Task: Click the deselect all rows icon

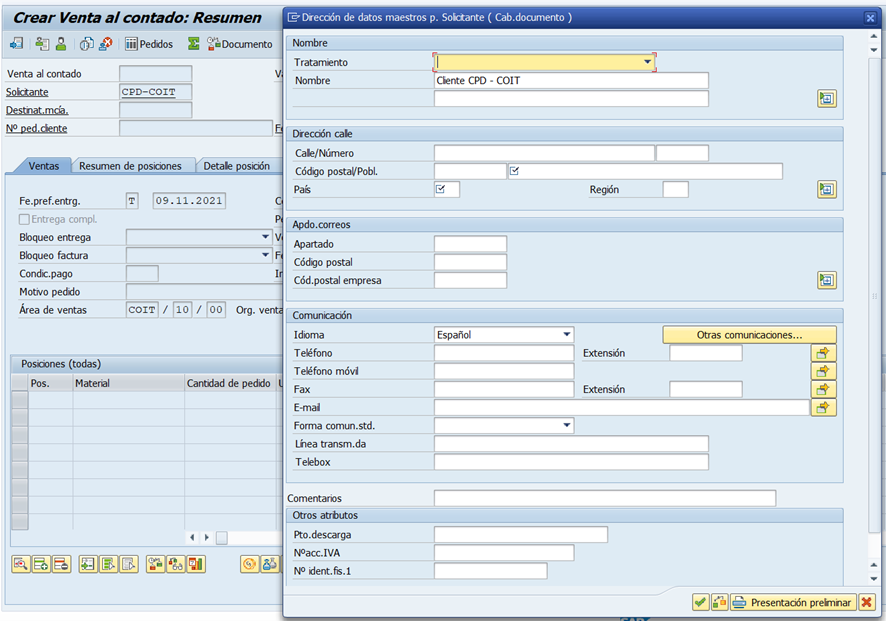Action: (129, 563)
